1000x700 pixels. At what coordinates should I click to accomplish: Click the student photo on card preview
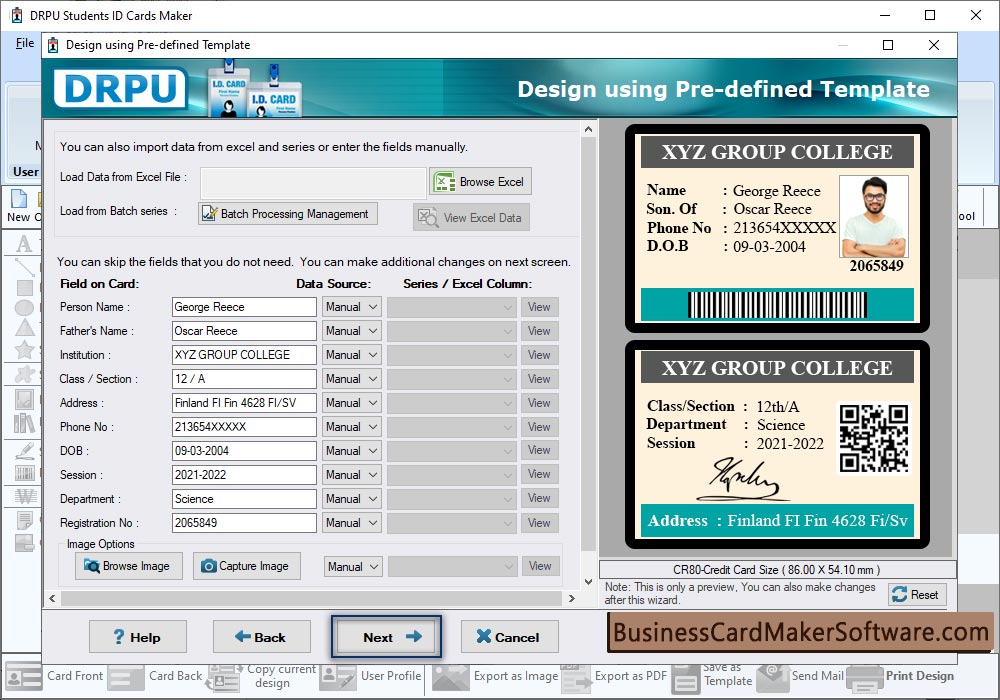pyautogui.click(x=874, y=216)
